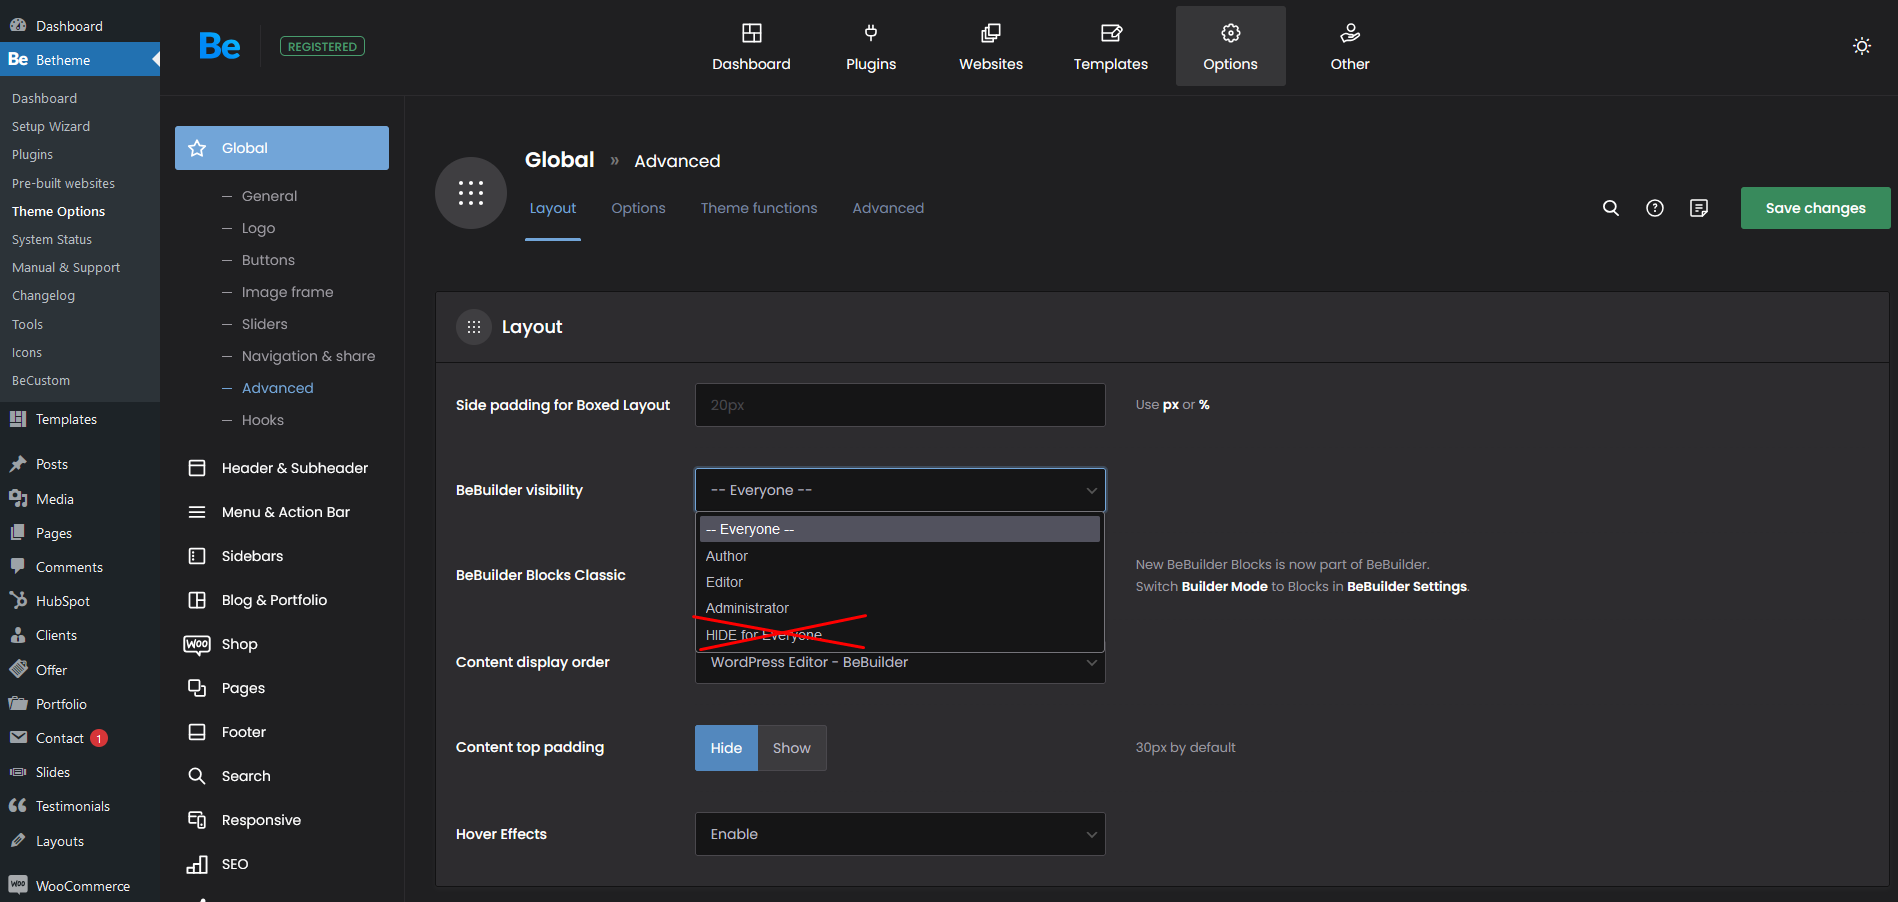
Task: Click Save changes button
Action: 1815,208
